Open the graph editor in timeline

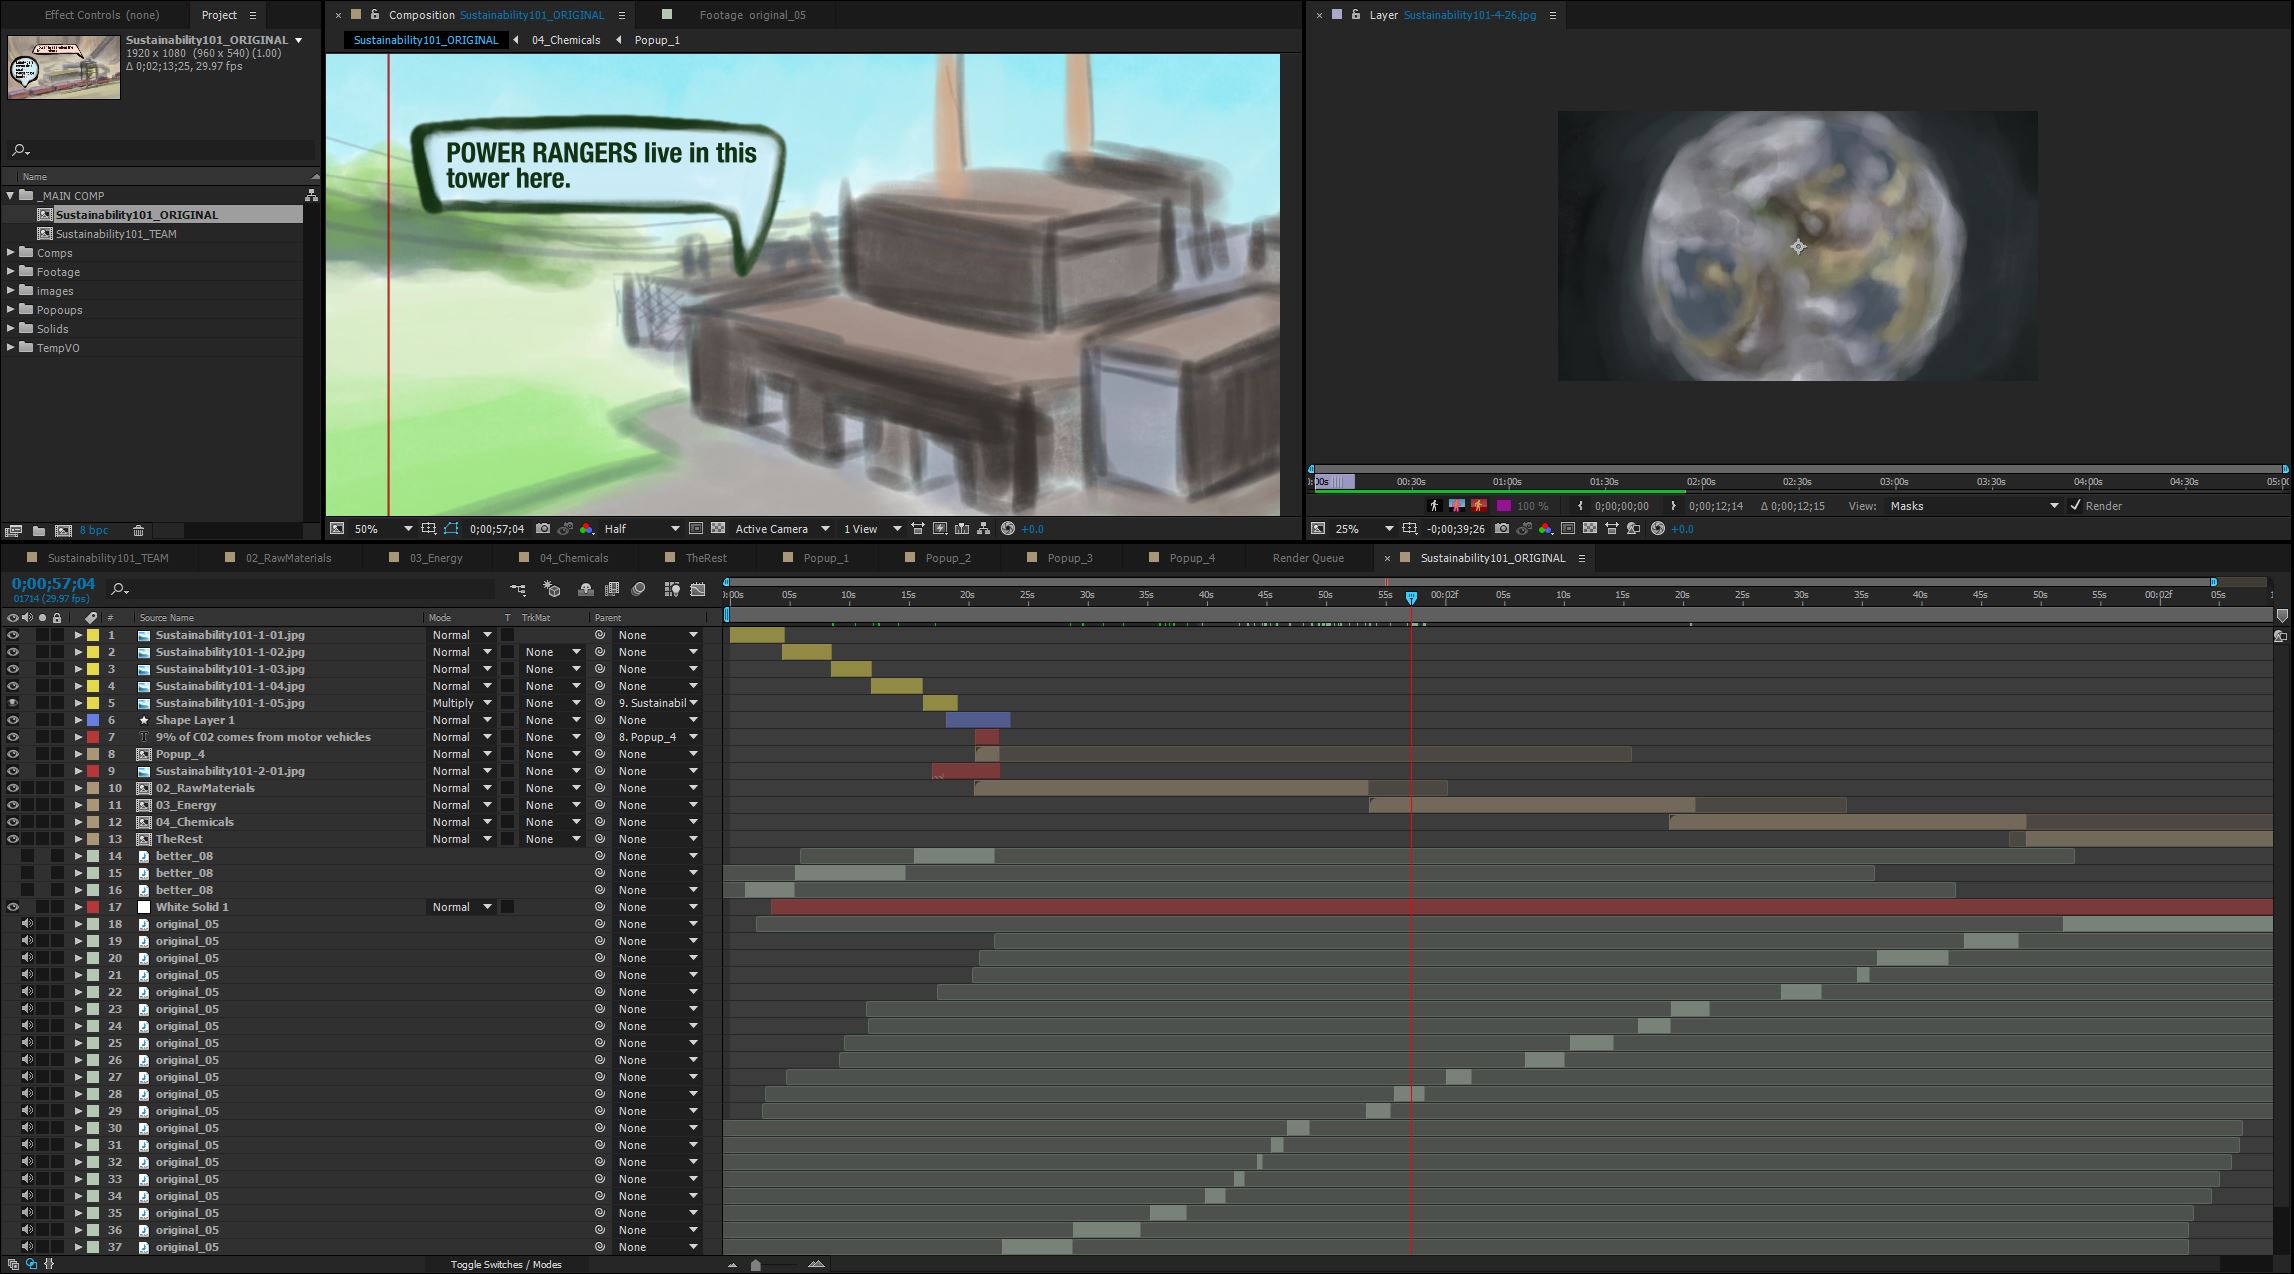pos(698,590)
